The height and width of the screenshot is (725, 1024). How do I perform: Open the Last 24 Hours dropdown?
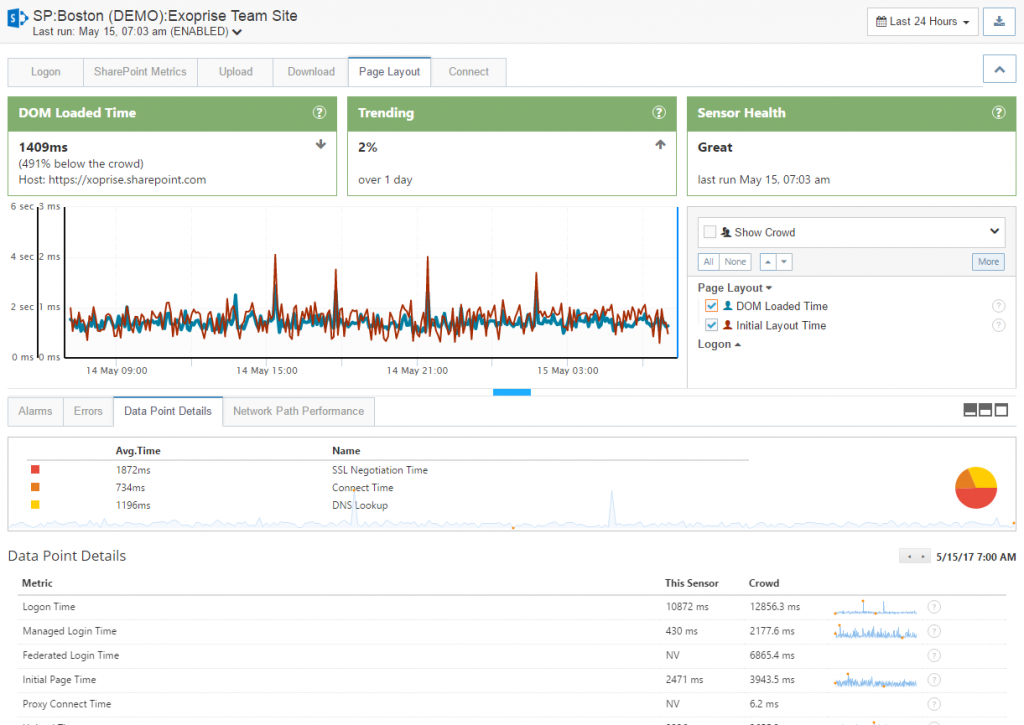click(921, 21)
